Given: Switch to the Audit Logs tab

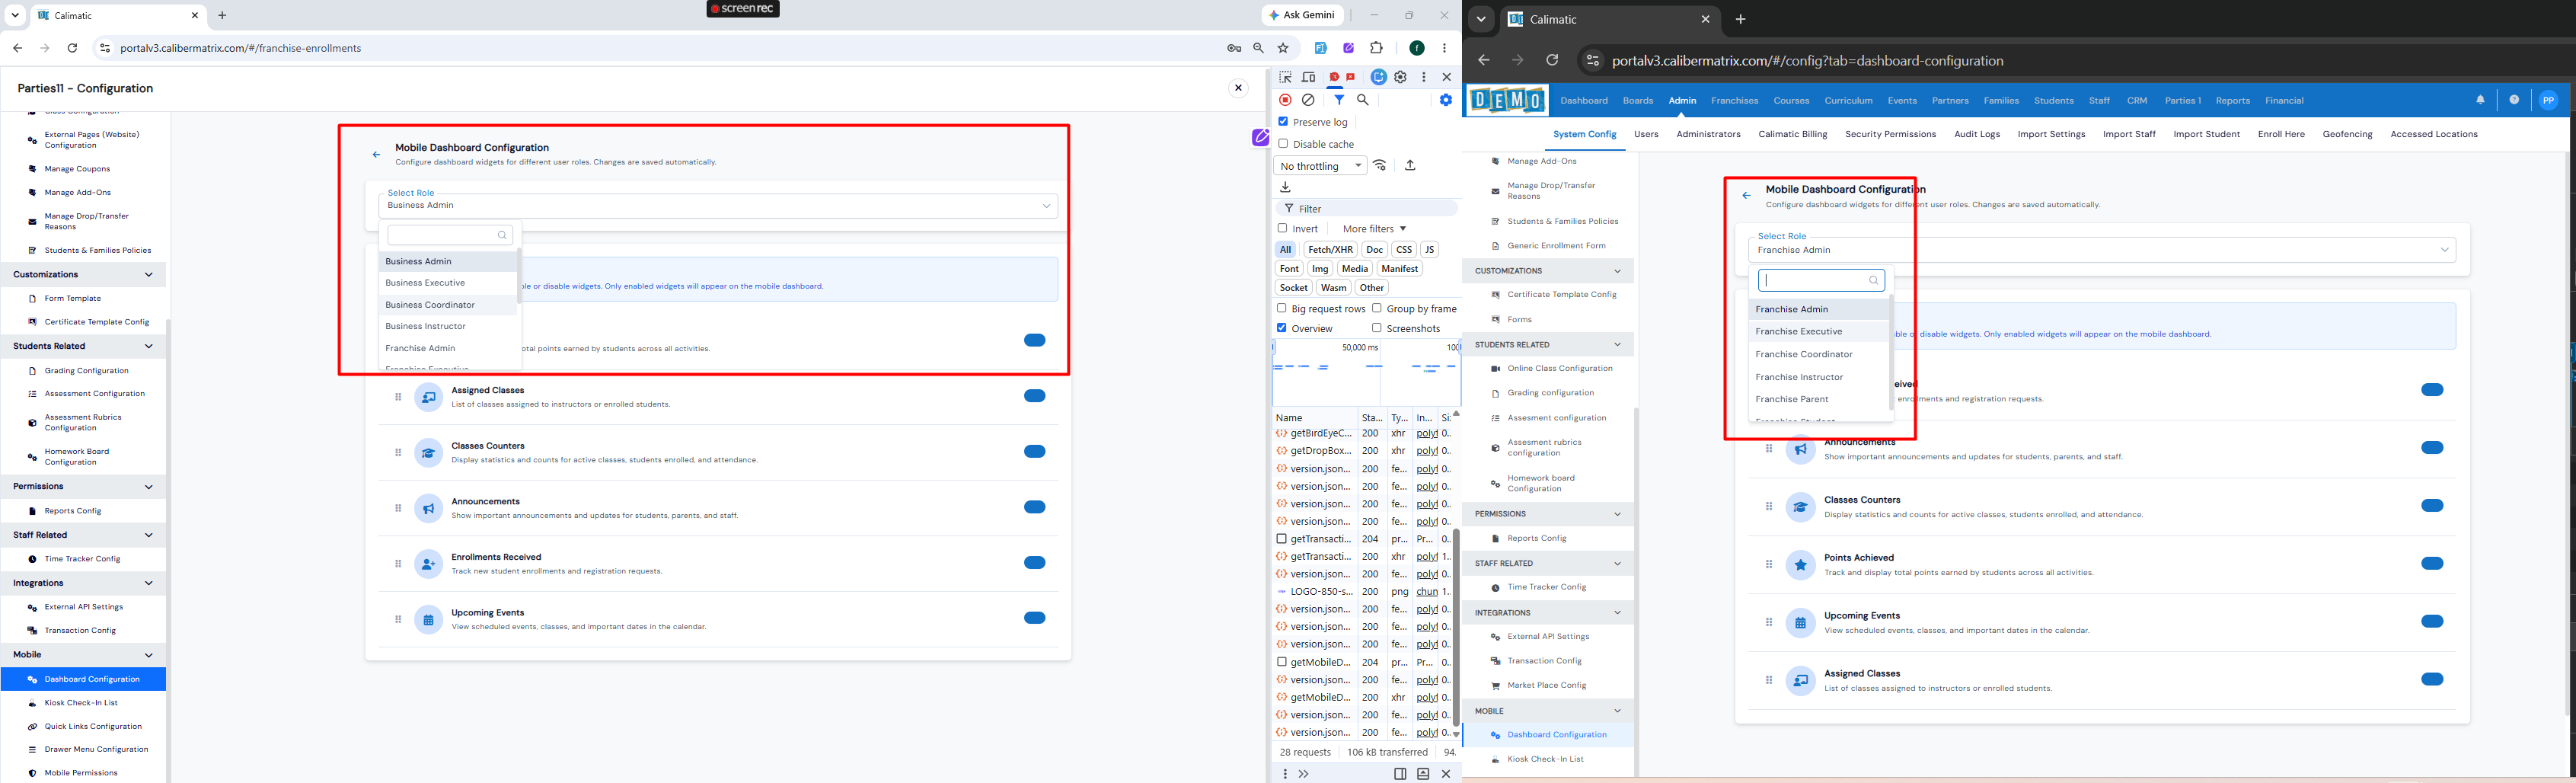Looking at the screenshot, I should click(x=1977, y=134).
